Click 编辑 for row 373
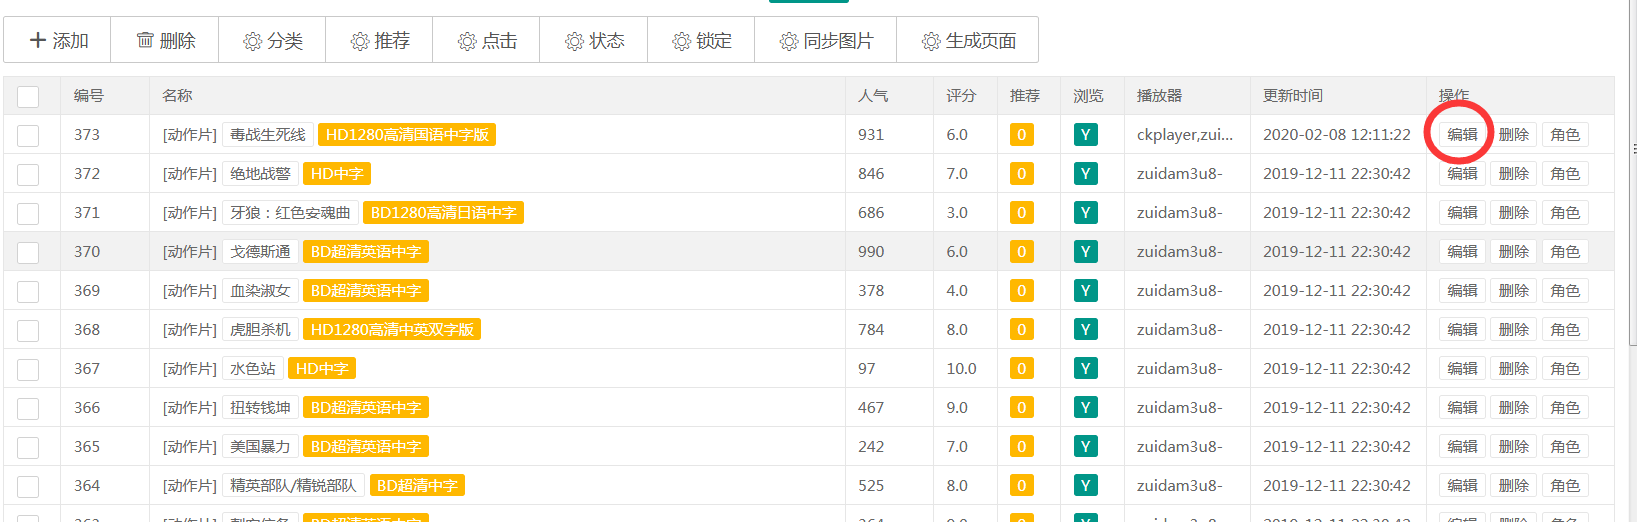The image size is (1637, 522). 1462,135
